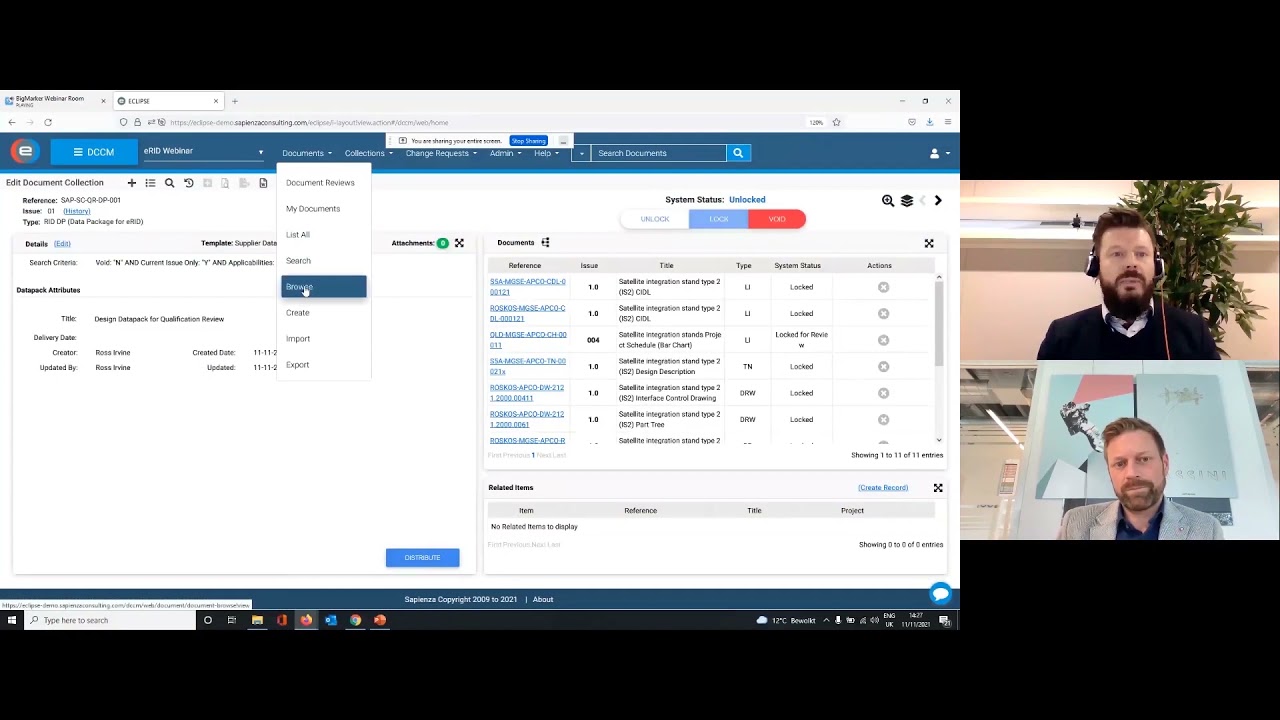
Task: Open the eRID Webinar project dropdown
Action: (204, 152)
